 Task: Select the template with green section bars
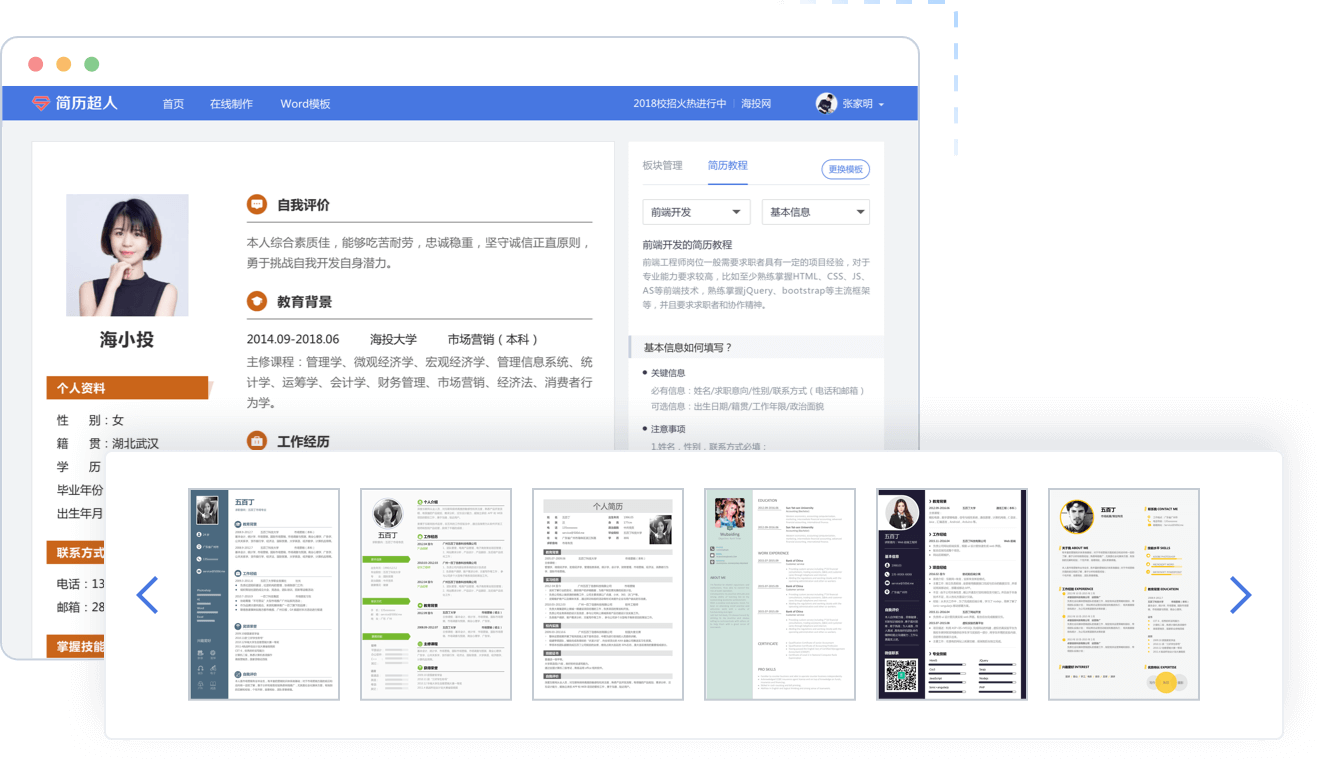point(436,594)
